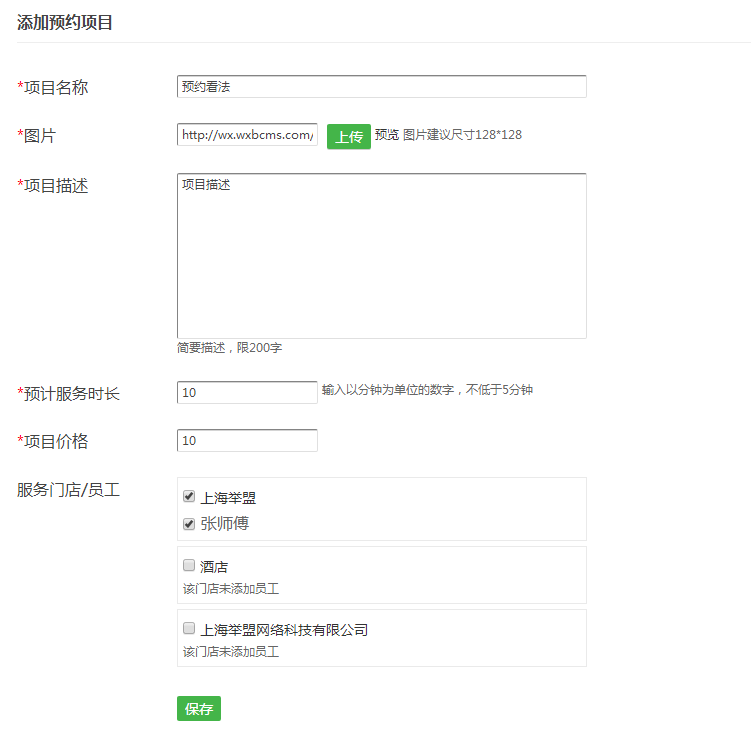
Task: Click the 添加预约项目 page heading
Action: tap(65, 23)
